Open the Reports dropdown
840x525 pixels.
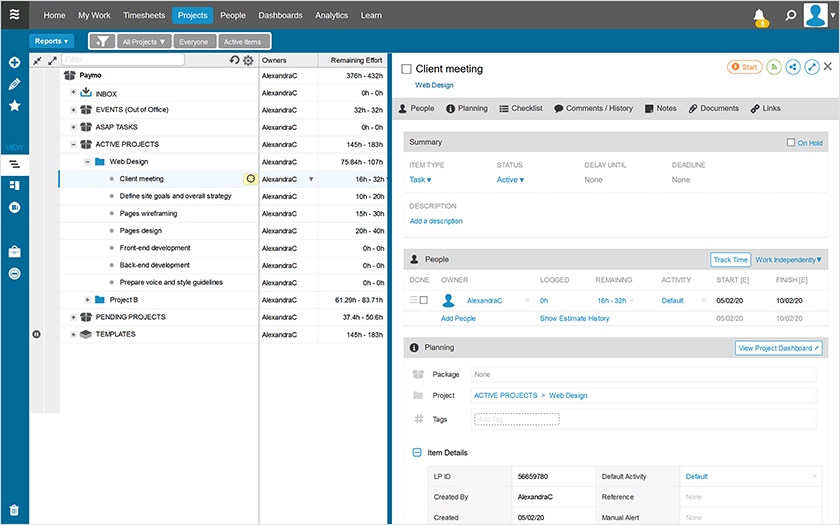point(51,41)
